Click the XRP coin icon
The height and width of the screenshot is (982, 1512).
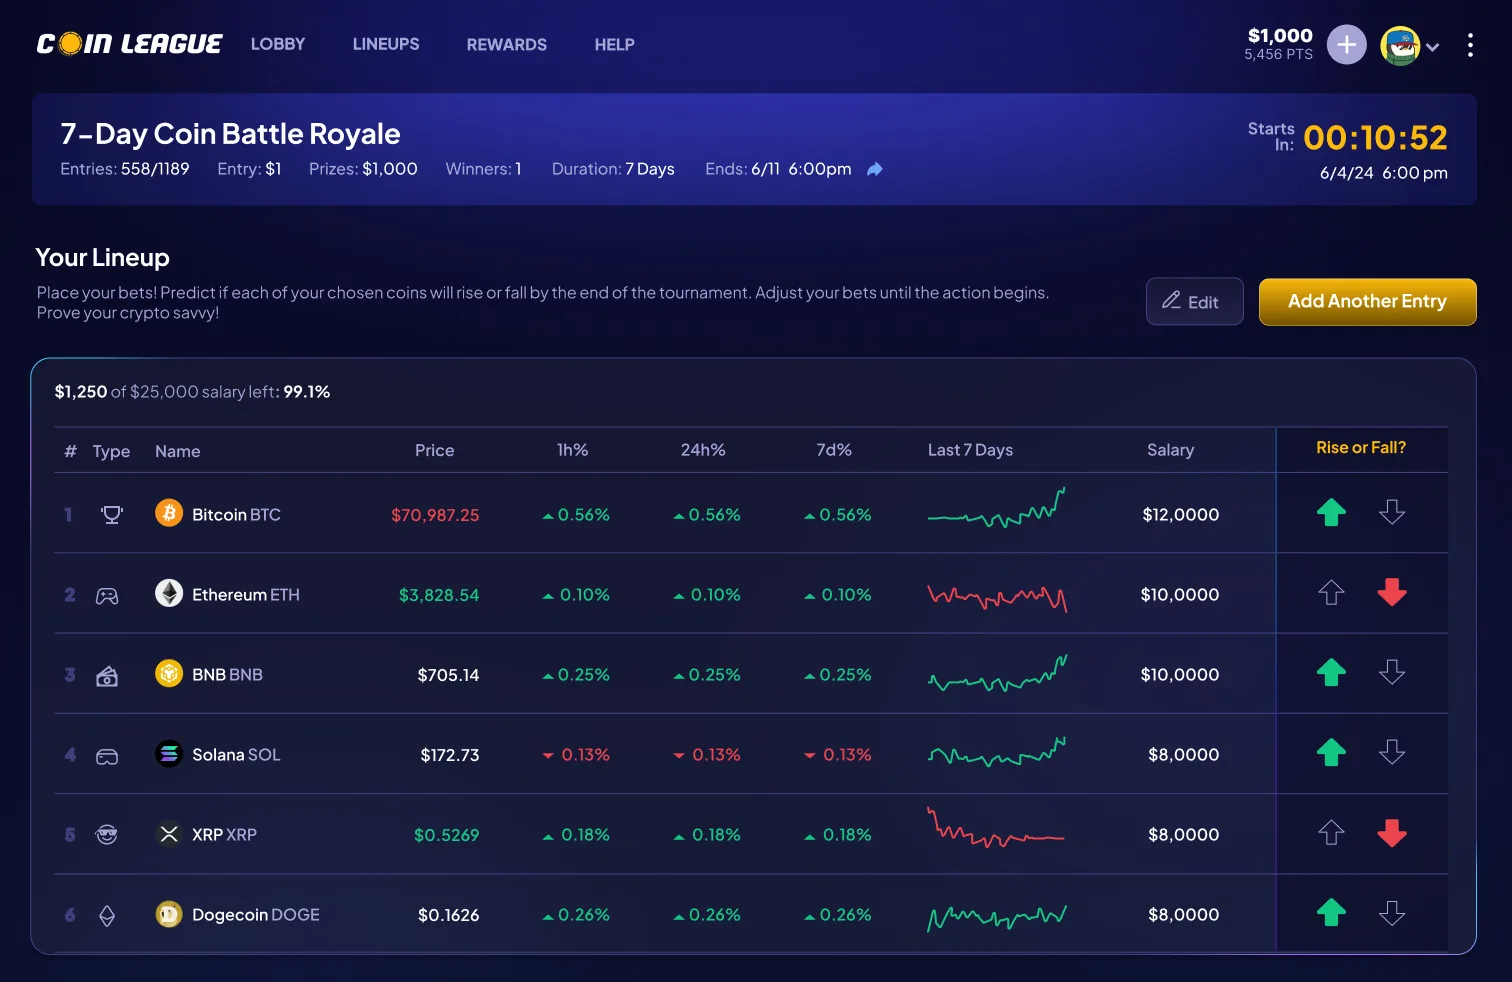tap(169, 834)
